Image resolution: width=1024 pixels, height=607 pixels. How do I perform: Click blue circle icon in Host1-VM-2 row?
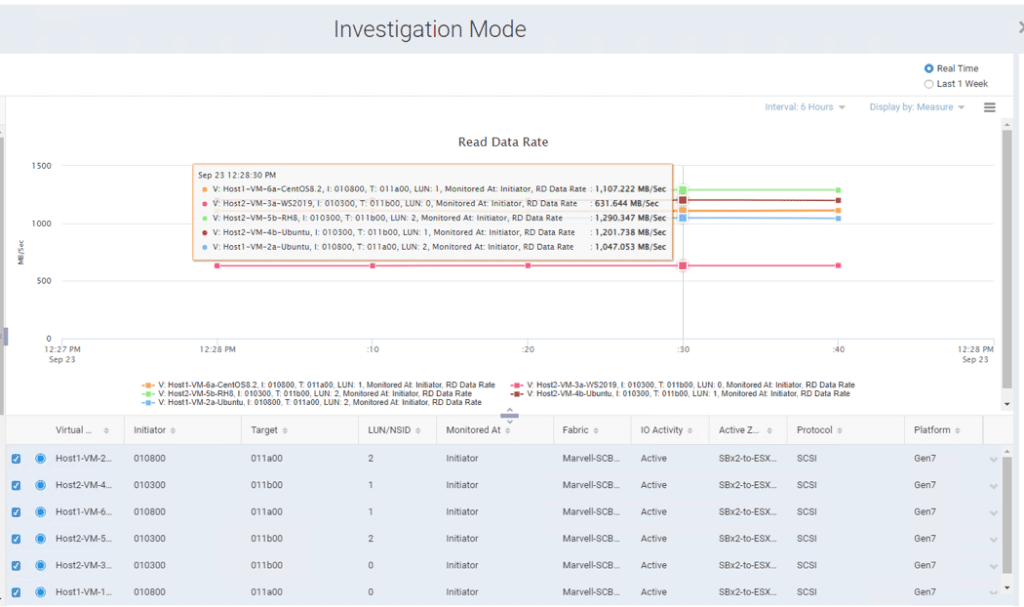[40, 459]
